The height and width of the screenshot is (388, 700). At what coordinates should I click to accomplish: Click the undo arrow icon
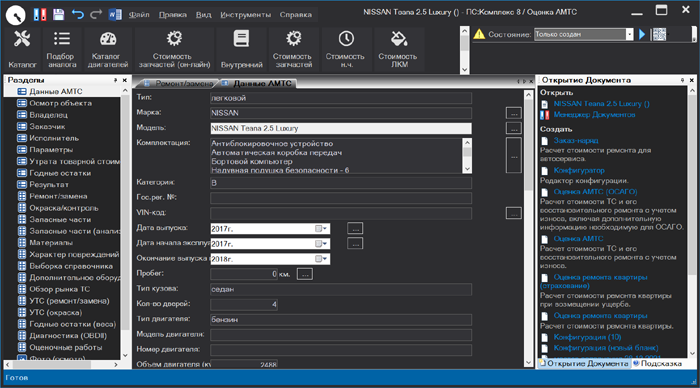[x=78, y=14]
